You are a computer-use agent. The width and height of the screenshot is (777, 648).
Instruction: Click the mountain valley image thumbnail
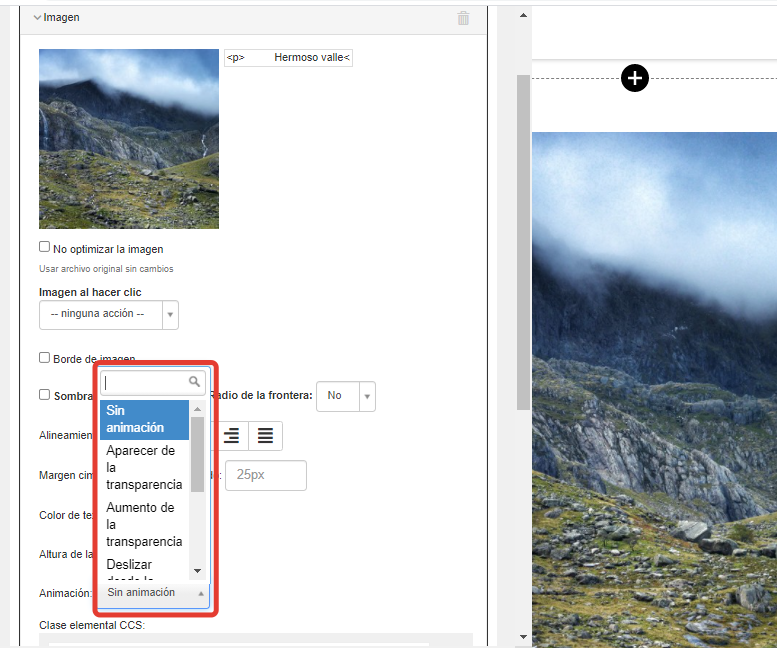[129, 139]
